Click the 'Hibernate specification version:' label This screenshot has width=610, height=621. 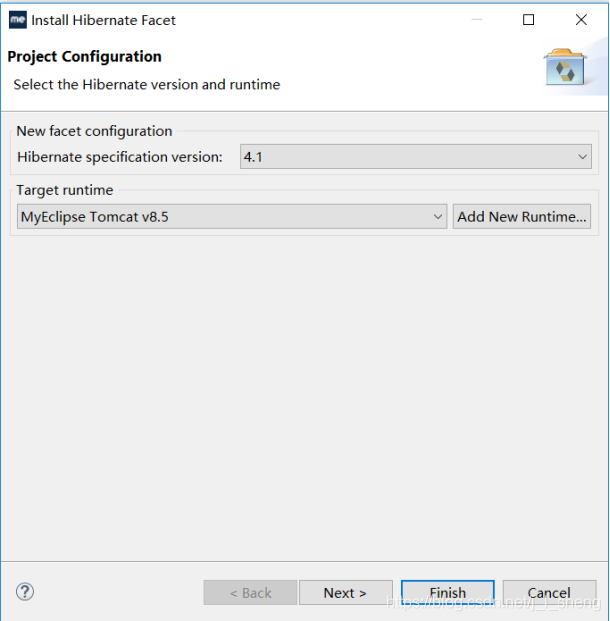tap(120, 157)
